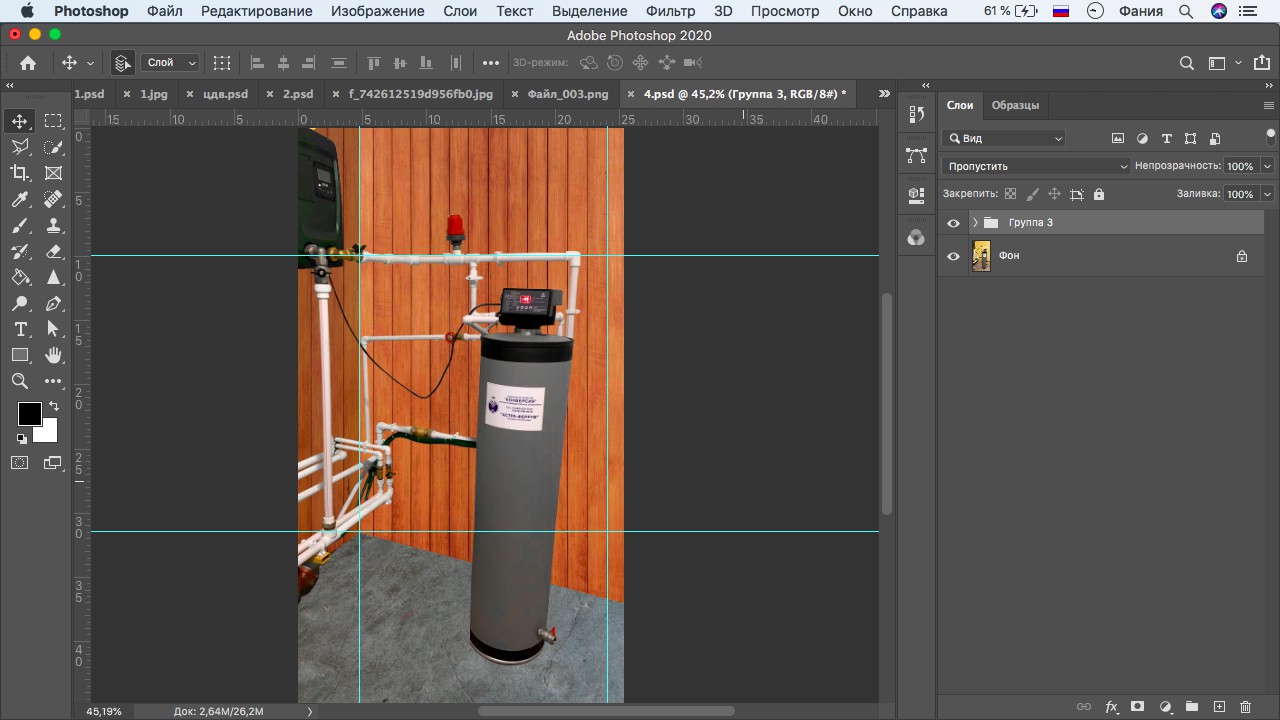Toggle the auto-select layer checkbox
The image size is (1280, 720).
tap(122, 62)
